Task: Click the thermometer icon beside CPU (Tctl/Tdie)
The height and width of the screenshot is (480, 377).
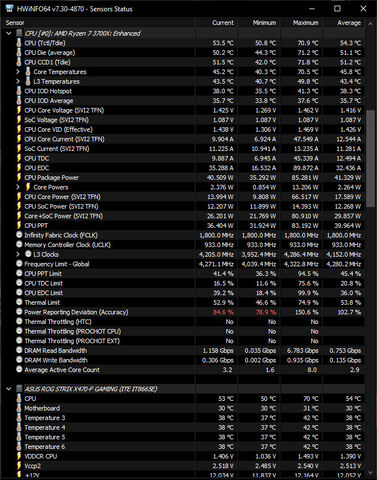Action: pyautogui.click(x=19, y=43)
